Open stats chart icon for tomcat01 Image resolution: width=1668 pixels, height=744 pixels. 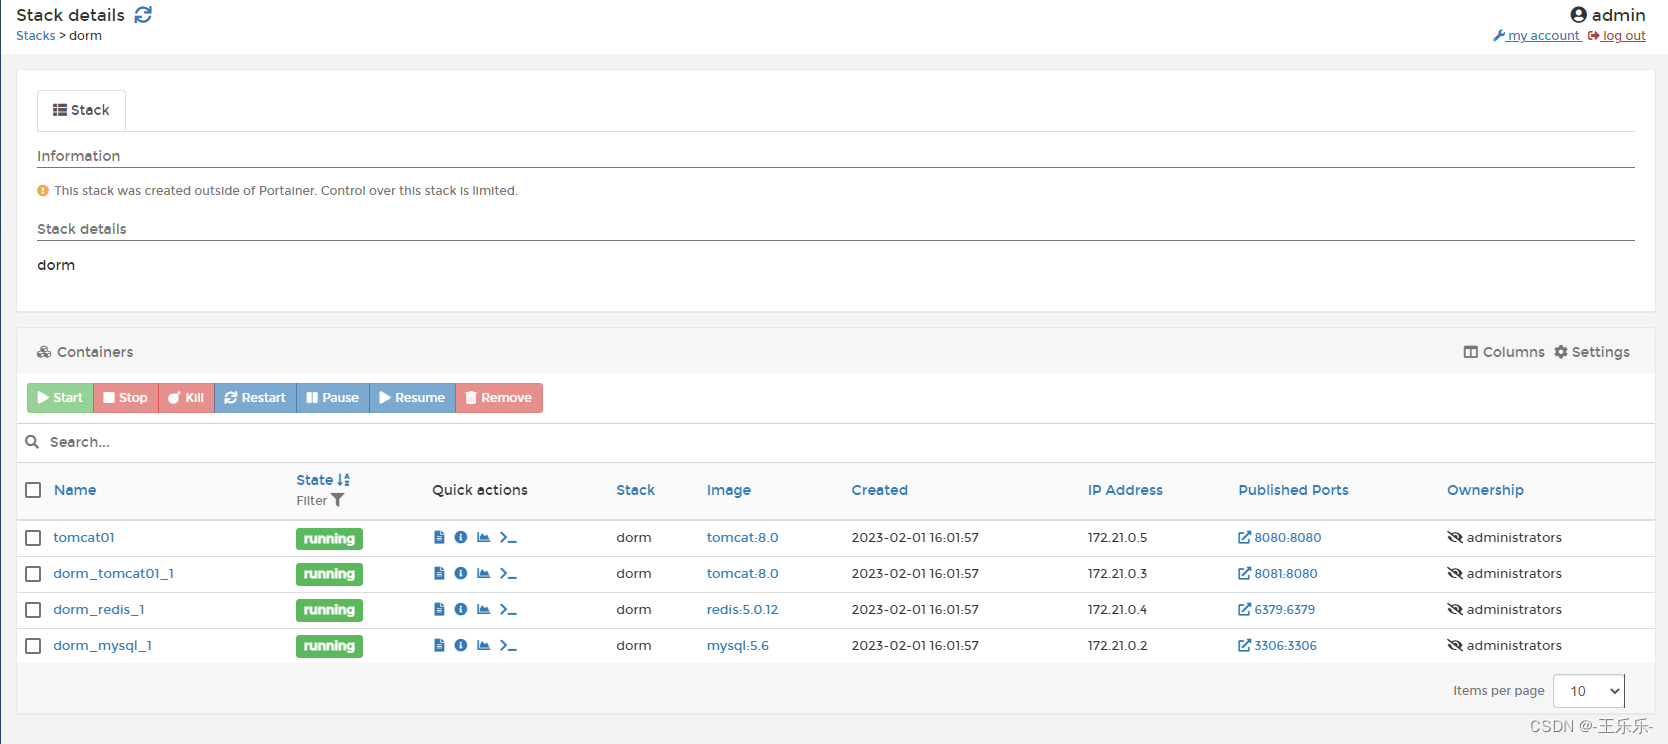pyautogui.click(x=484, y=538)
